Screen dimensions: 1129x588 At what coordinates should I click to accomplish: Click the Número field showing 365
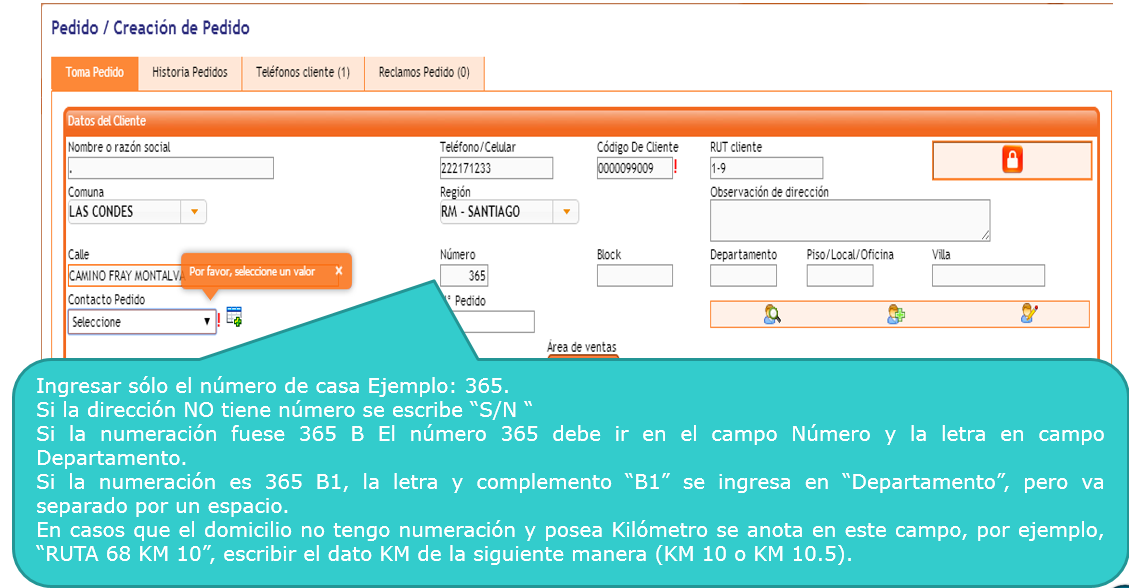click(464, 276)
